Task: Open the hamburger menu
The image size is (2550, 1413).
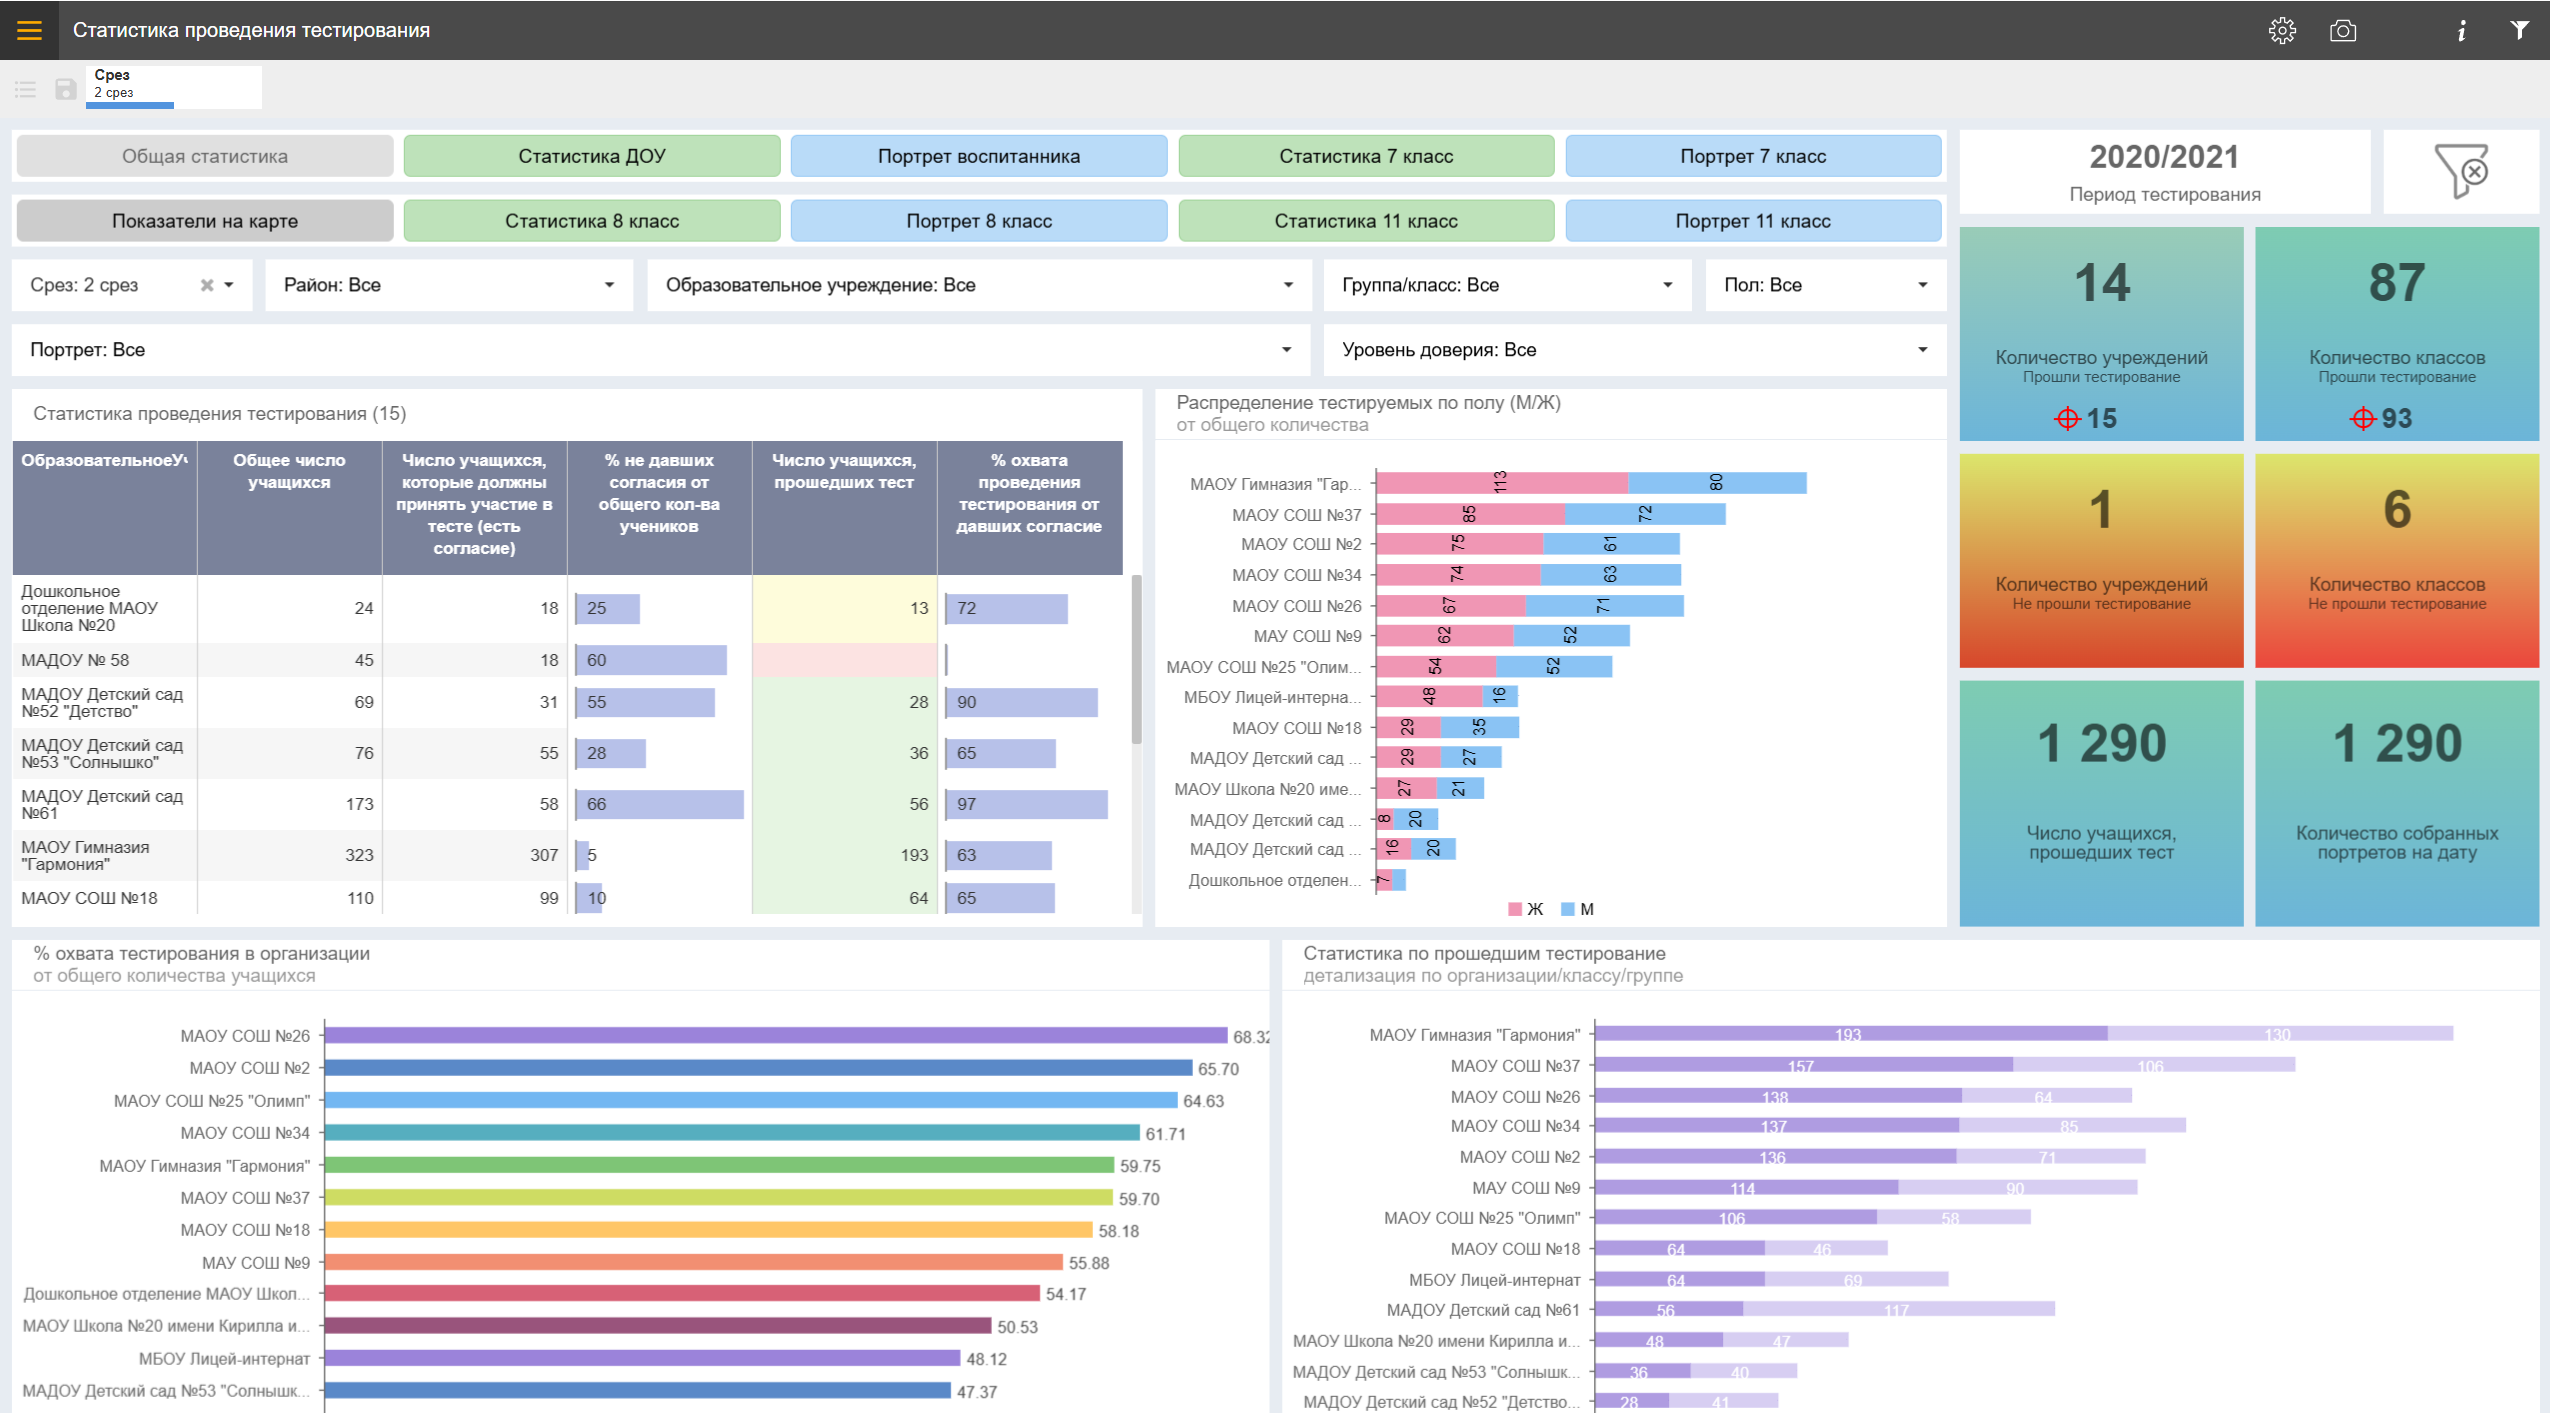Action: pyautogui.click(x=29, y=30)
